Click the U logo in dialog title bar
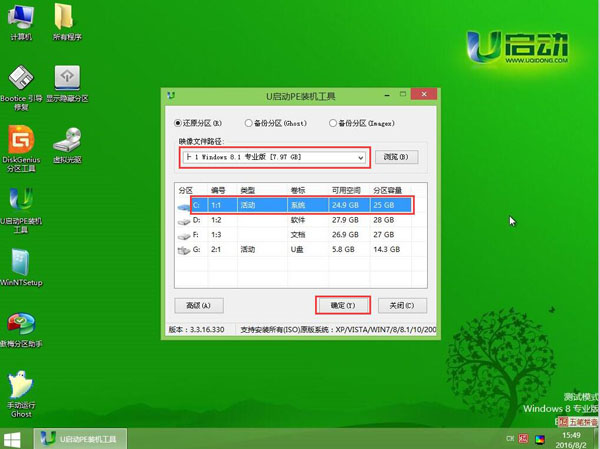Viewport: 600px width, 449px height. point(171,95)
